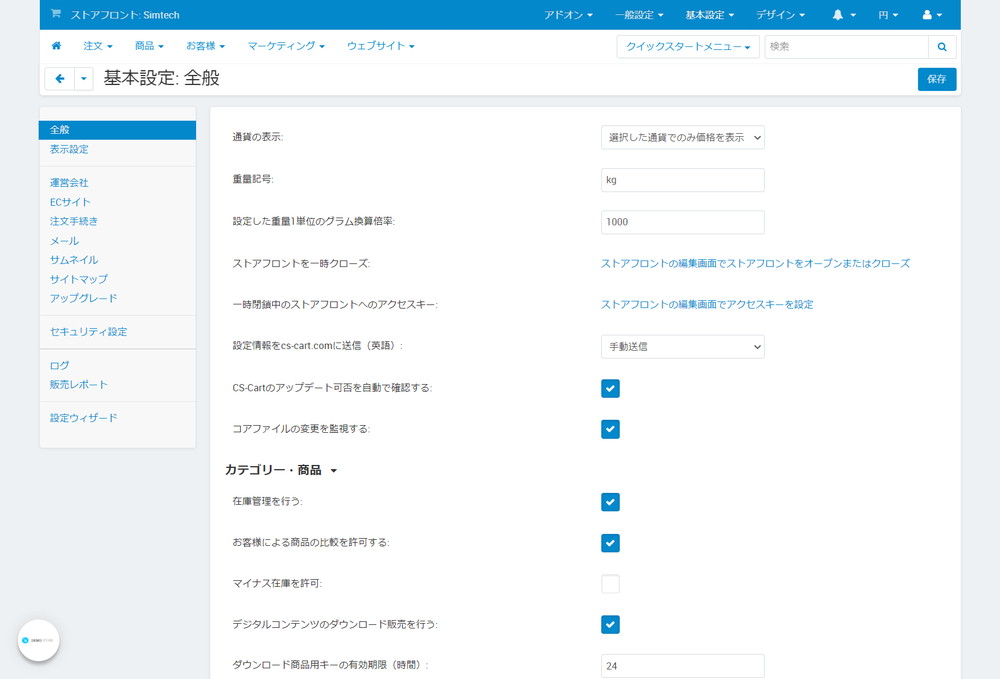The width and height of the screenshot is (1000, 679).
Task: Open the アドオン menu
Action: click(x=568, y=15)
